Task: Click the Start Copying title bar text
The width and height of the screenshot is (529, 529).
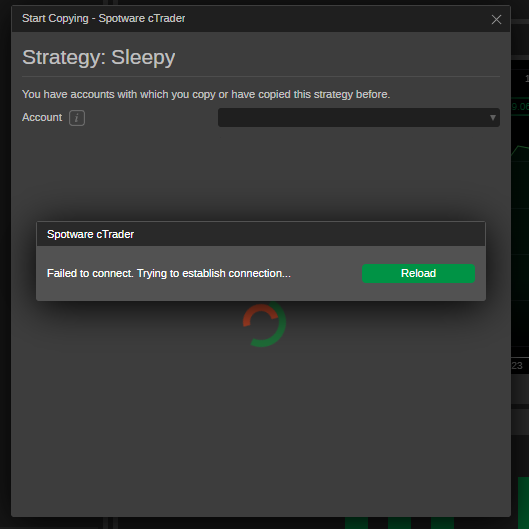Action: [103, 18]
